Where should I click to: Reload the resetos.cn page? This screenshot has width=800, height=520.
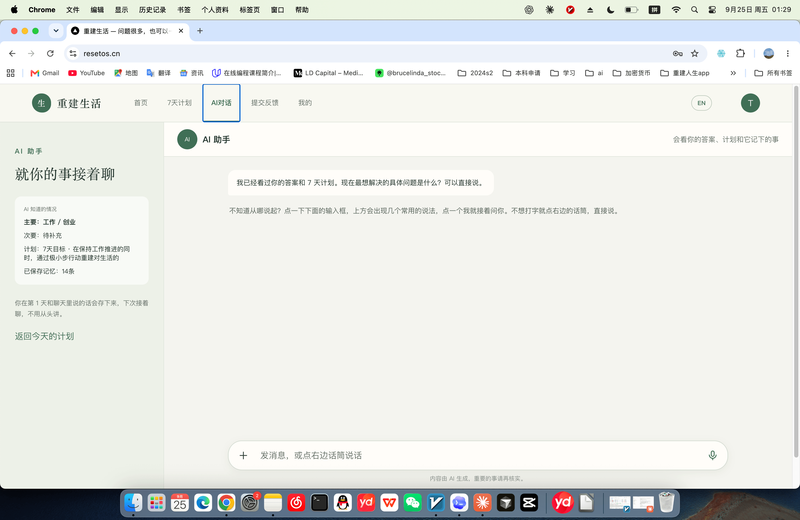(50, 53)
